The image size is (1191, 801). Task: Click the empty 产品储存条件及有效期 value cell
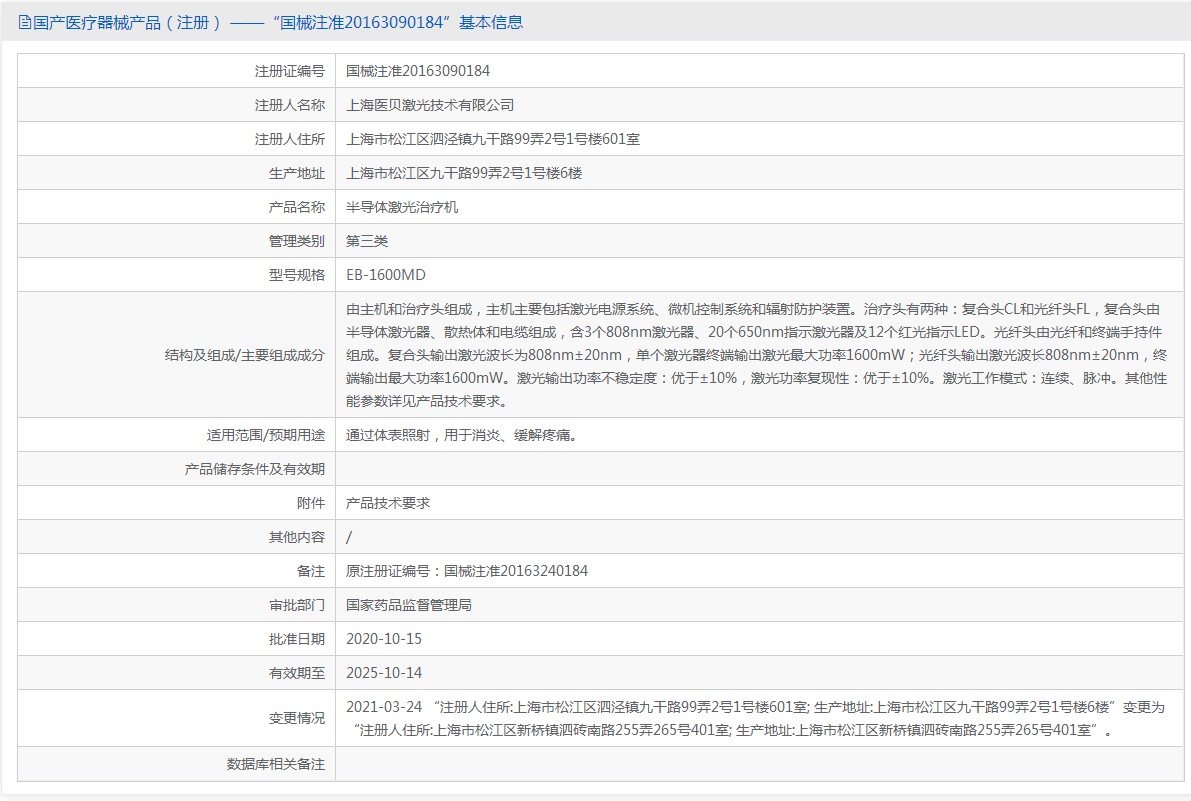tap(756, 469)
